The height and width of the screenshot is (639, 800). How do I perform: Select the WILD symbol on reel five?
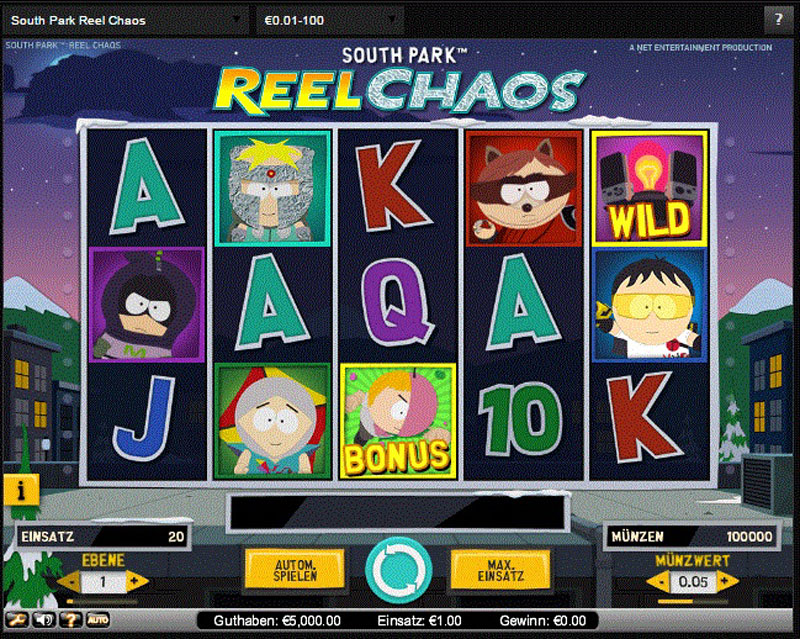[x=649, y=188]
